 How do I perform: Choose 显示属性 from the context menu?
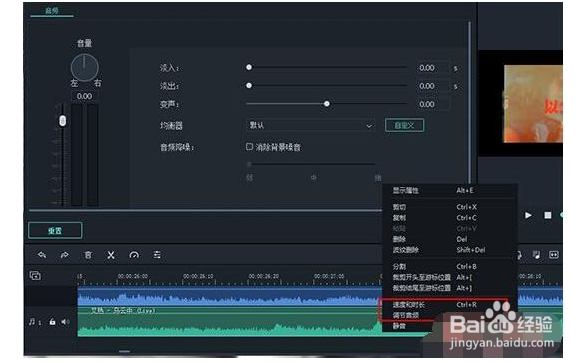click(x=449, y=190)
